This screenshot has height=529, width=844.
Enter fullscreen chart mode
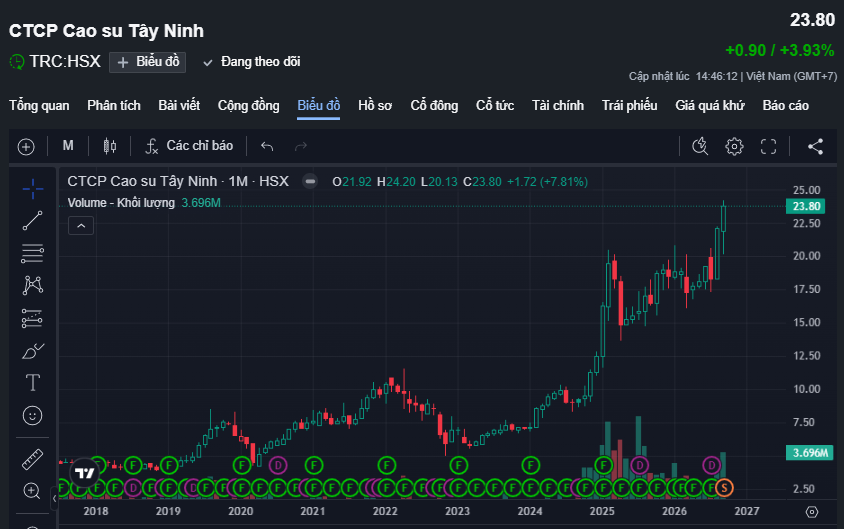[x=768, y=146]
